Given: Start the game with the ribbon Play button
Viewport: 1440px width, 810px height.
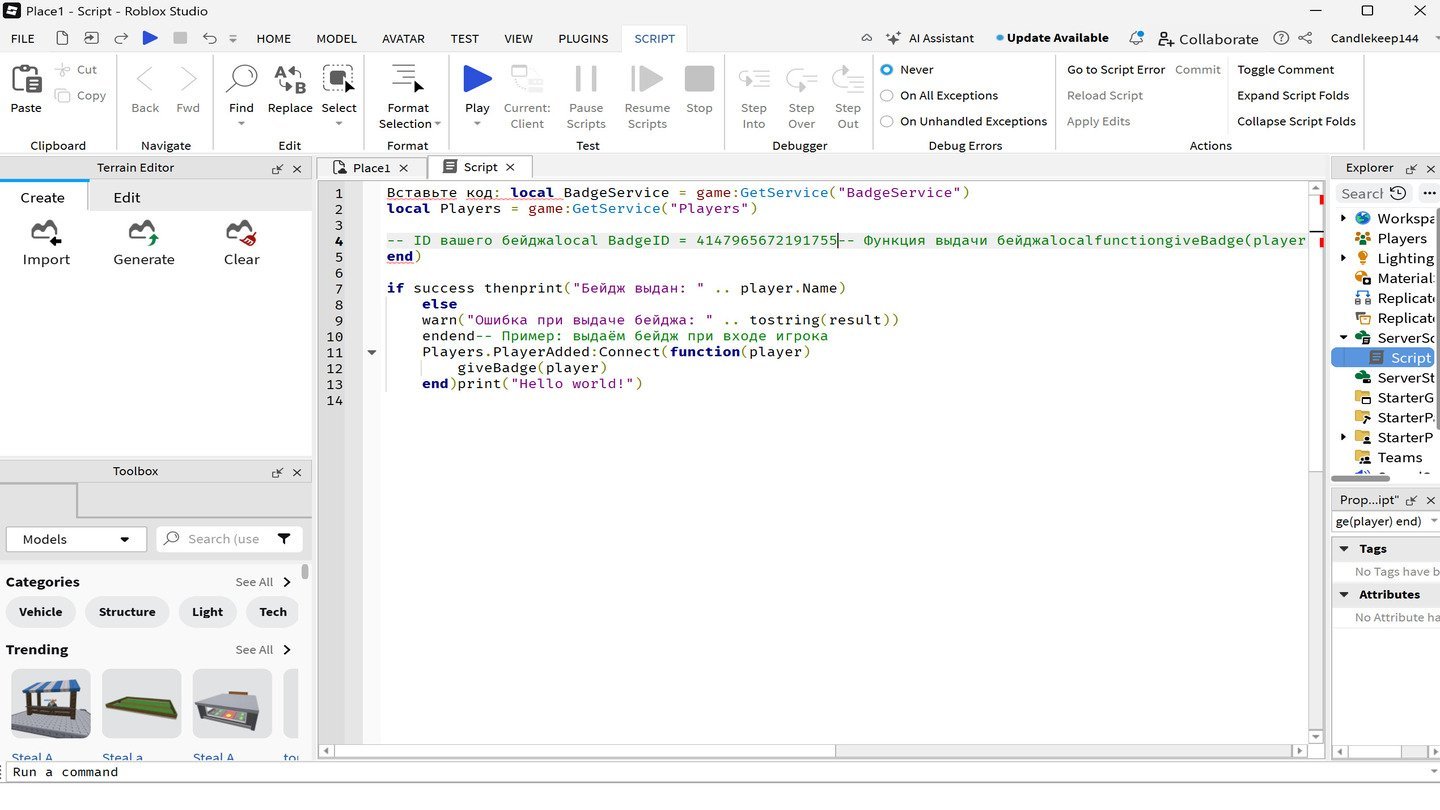Looking at the screenshot, I should (477, 80).
